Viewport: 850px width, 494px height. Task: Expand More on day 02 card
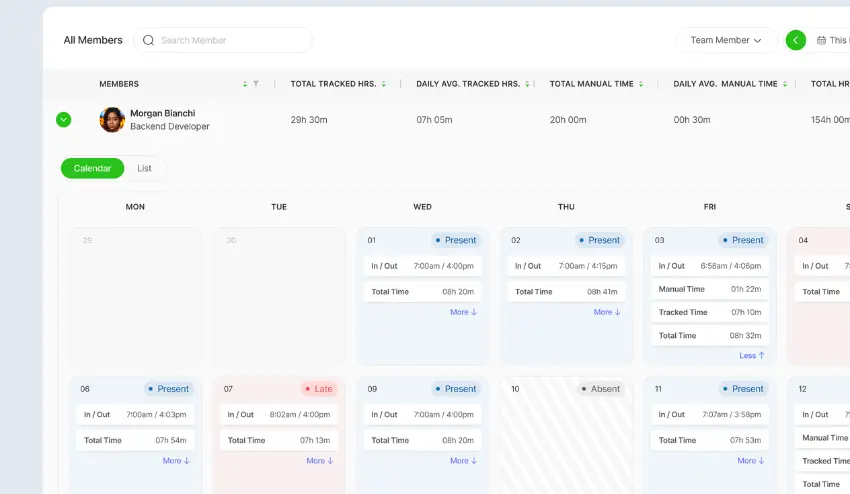pyautogui.click(x=607, y=312)
